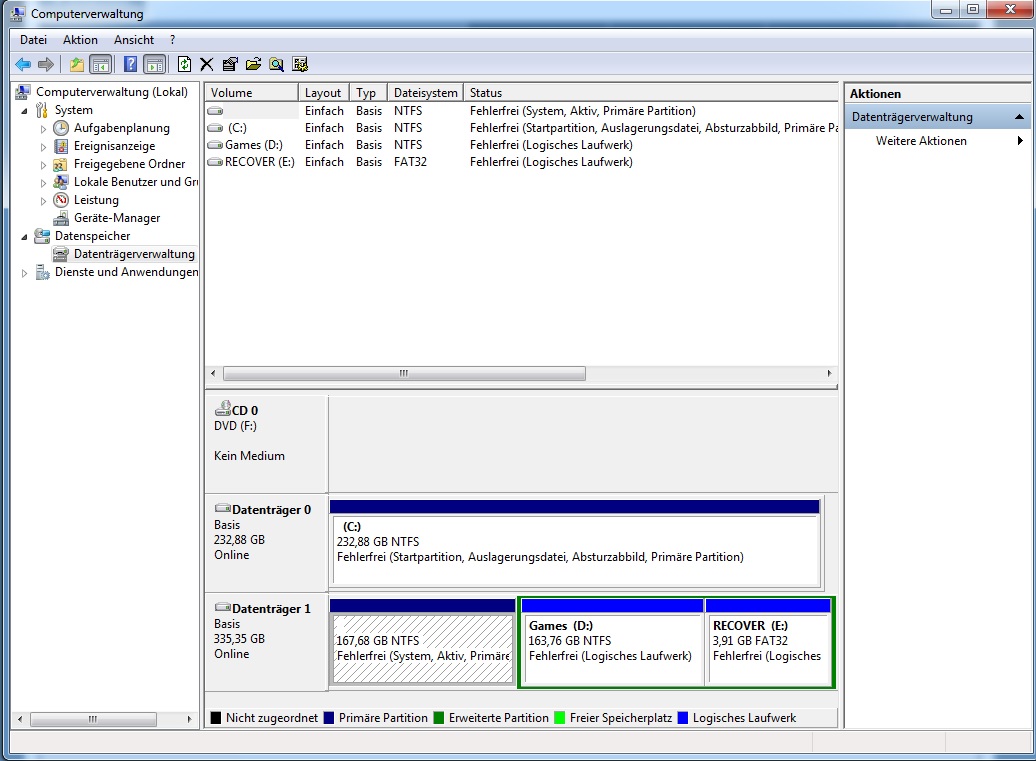Select the Games (D:) volume row

521,145
